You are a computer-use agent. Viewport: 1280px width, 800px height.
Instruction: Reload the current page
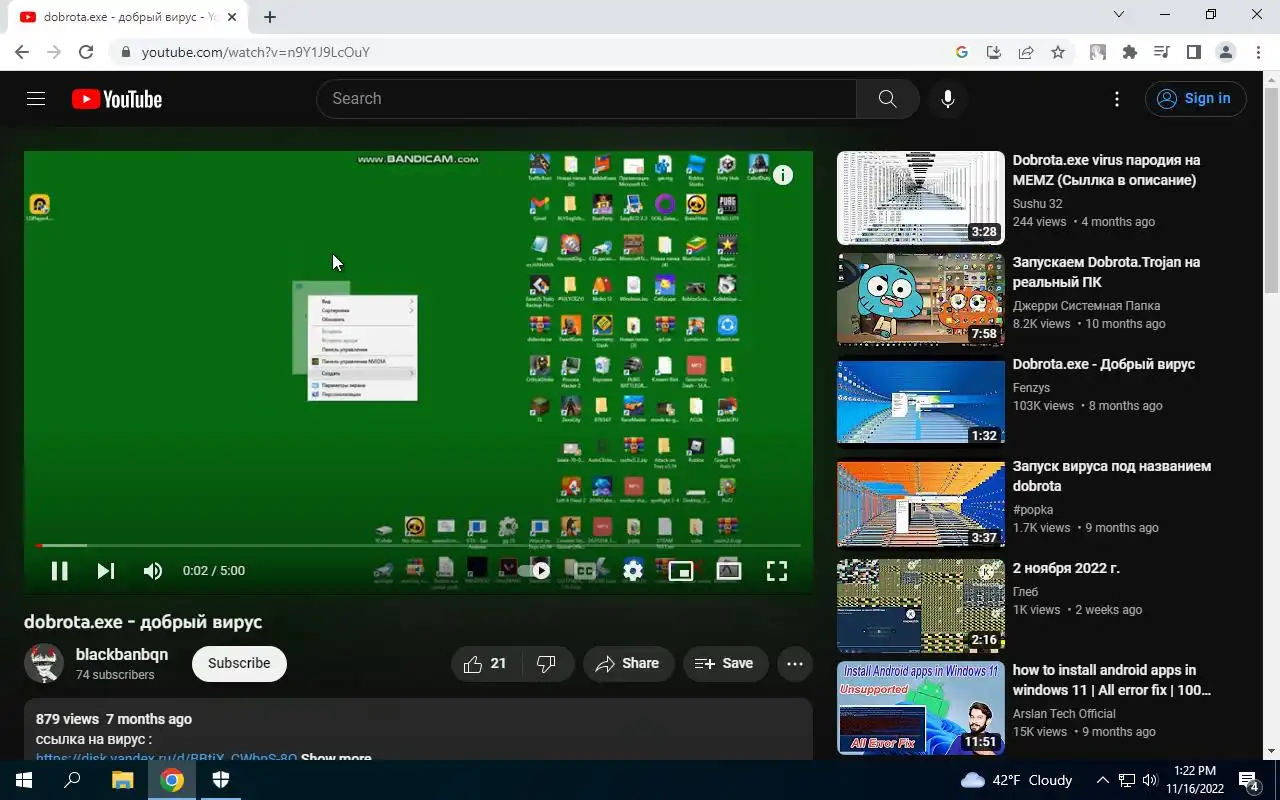[x=86, y=52]
